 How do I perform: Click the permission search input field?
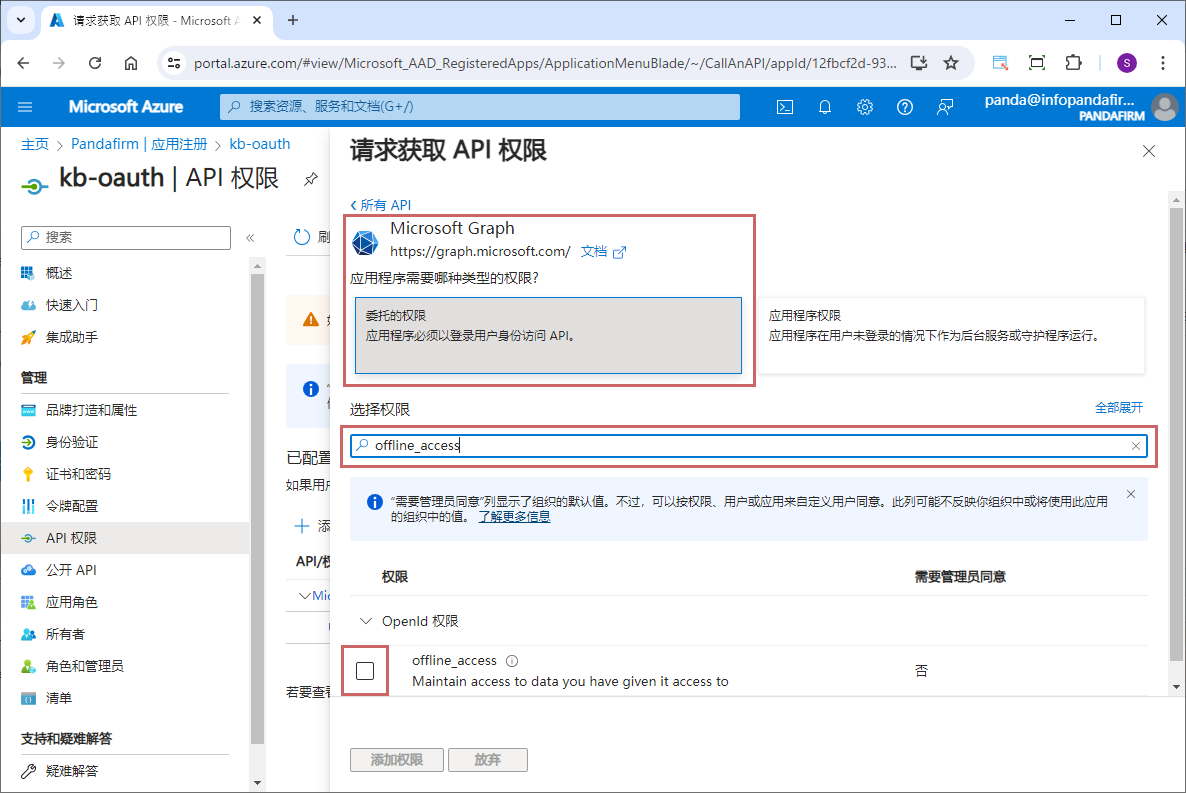pos(740,446)
